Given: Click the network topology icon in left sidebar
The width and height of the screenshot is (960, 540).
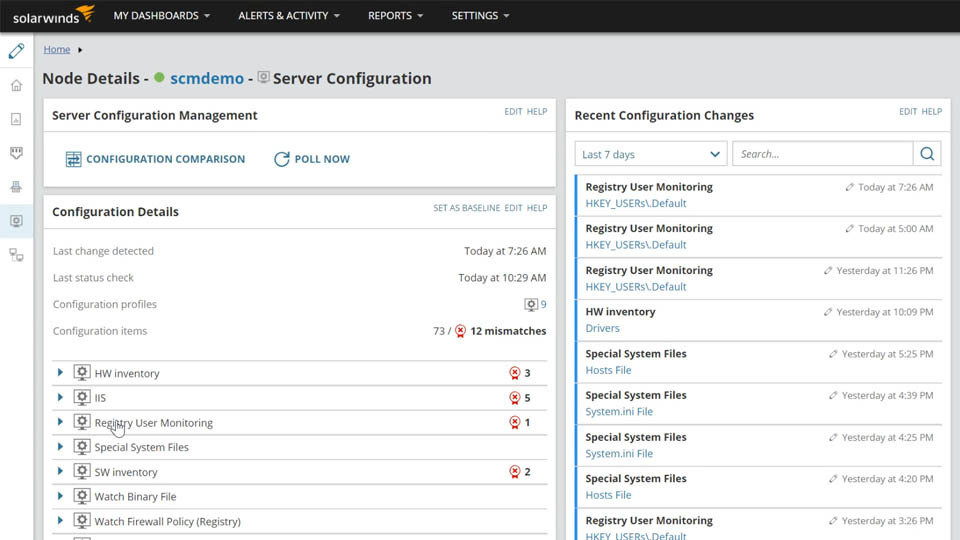Looking at the screenshot, I should 17,255.
